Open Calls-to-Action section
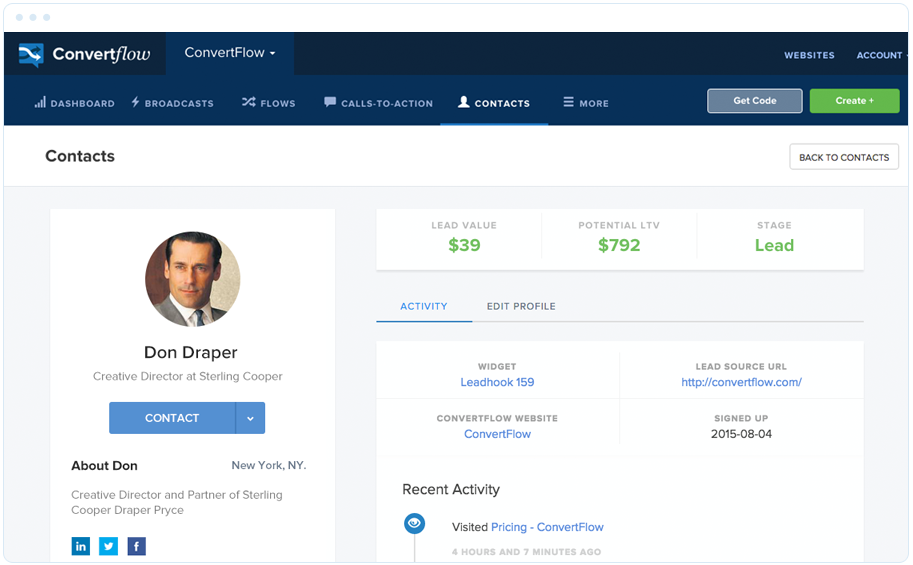 point(378,103)
